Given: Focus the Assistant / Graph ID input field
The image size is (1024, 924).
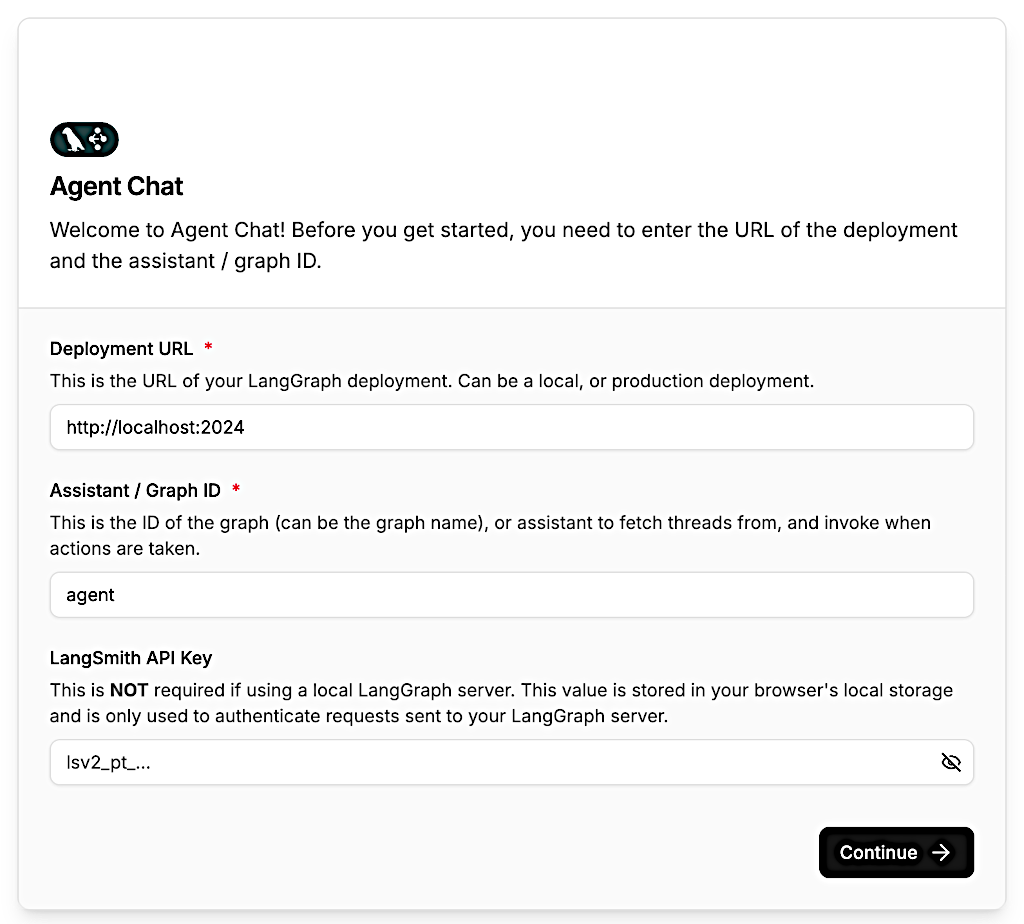Looking at the screenshot, I should tap(511, 595).
